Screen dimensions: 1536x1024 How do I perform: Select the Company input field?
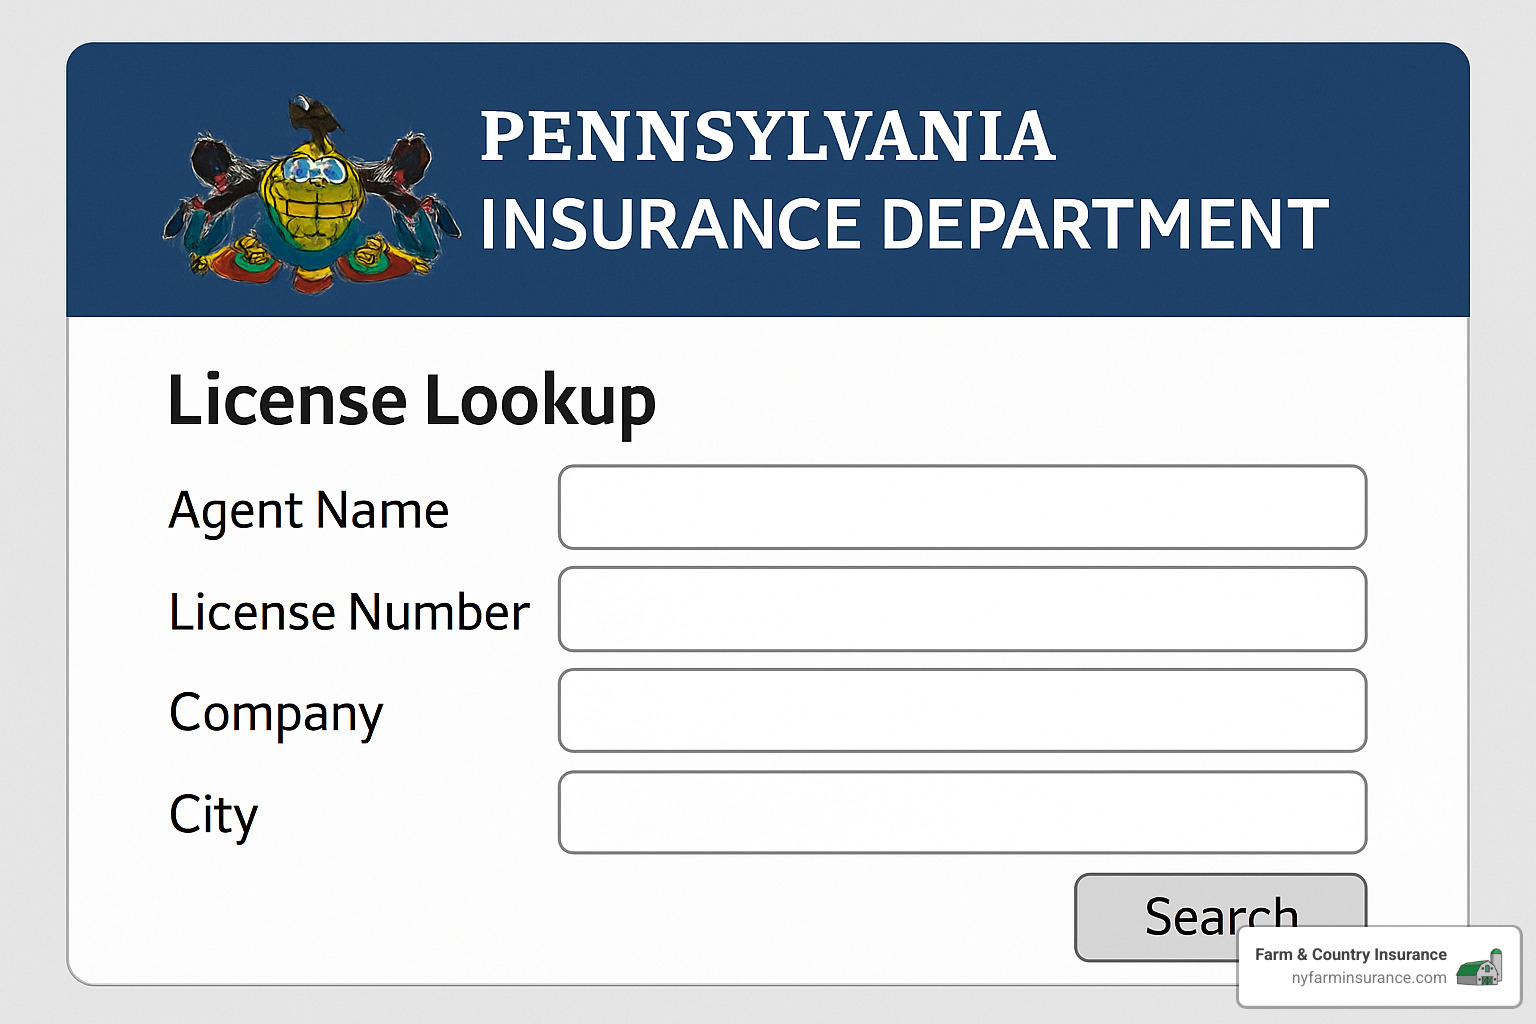[x=962, y=710]
